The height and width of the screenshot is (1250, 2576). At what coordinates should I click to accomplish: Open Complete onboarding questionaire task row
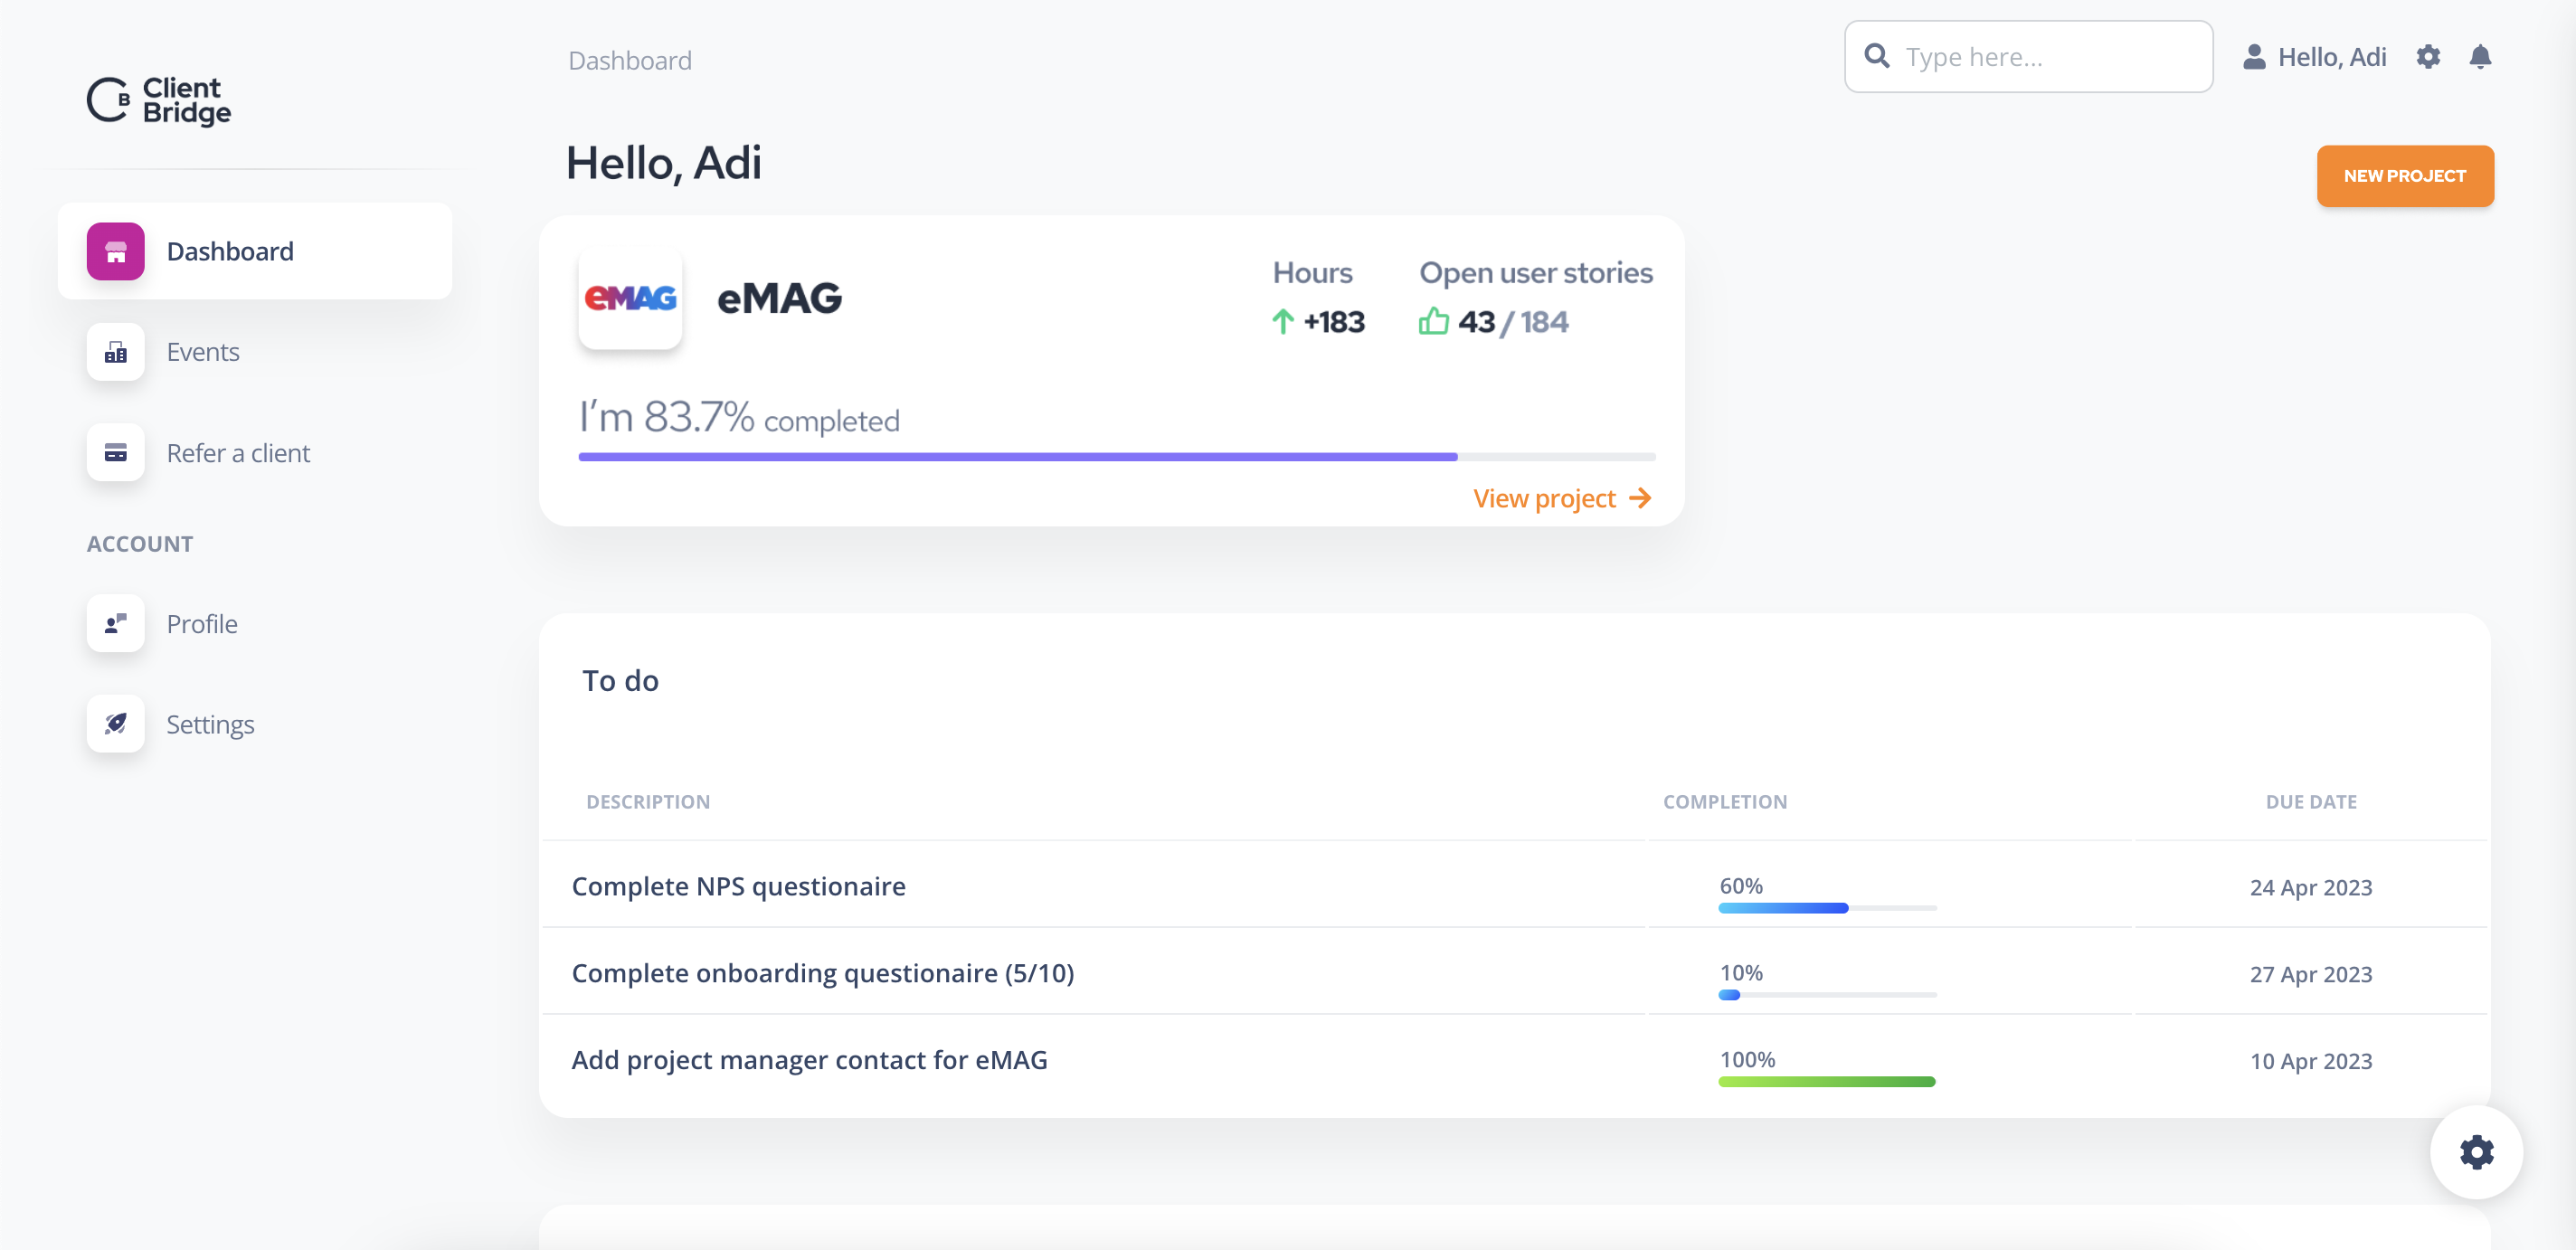(822, 973)
